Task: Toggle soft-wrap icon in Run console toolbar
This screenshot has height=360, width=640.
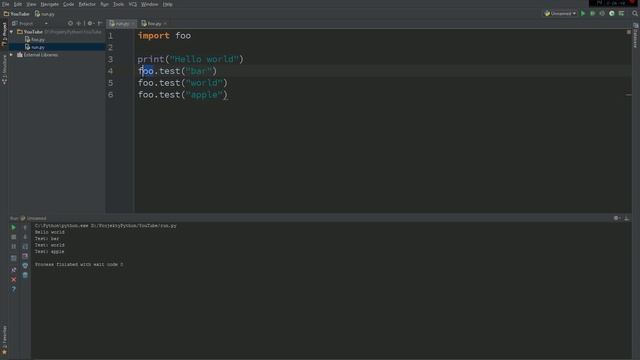Action: (25, 247)
